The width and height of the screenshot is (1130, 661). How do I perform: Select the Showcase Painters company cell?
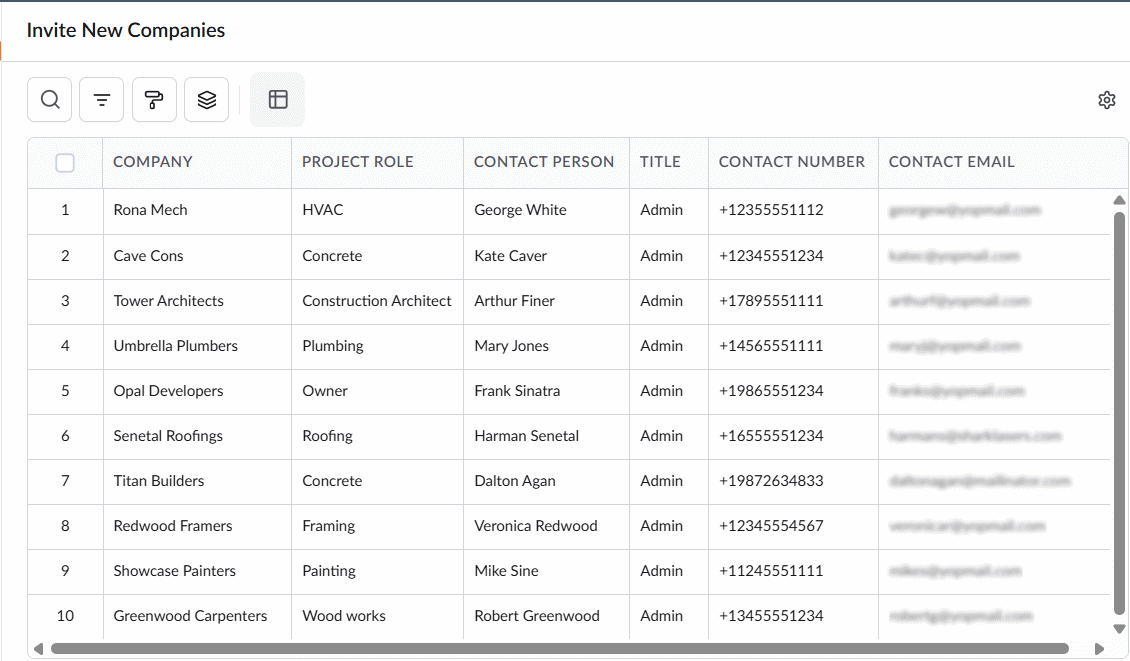coord(197,572)
